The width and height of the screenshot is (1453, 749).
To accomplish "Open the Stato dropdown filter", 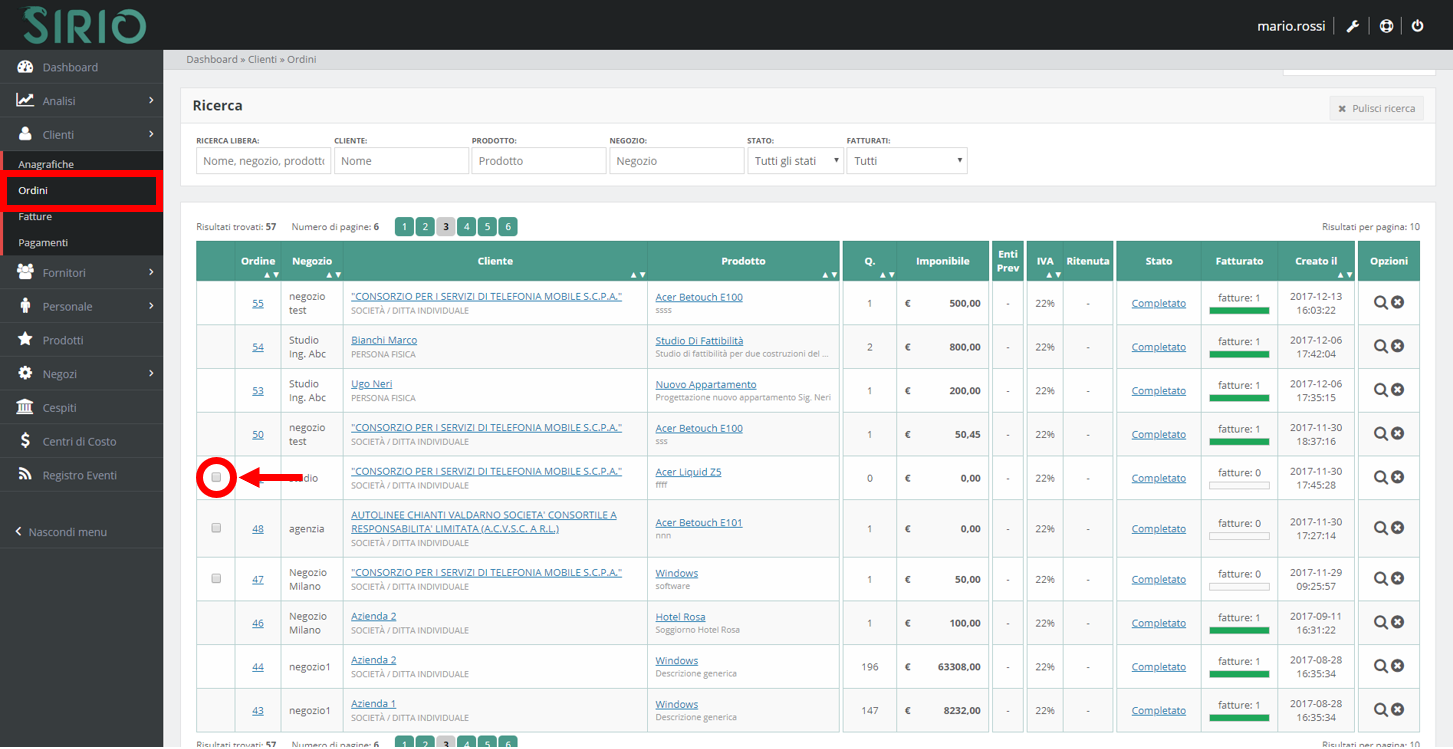I will 795,161.
